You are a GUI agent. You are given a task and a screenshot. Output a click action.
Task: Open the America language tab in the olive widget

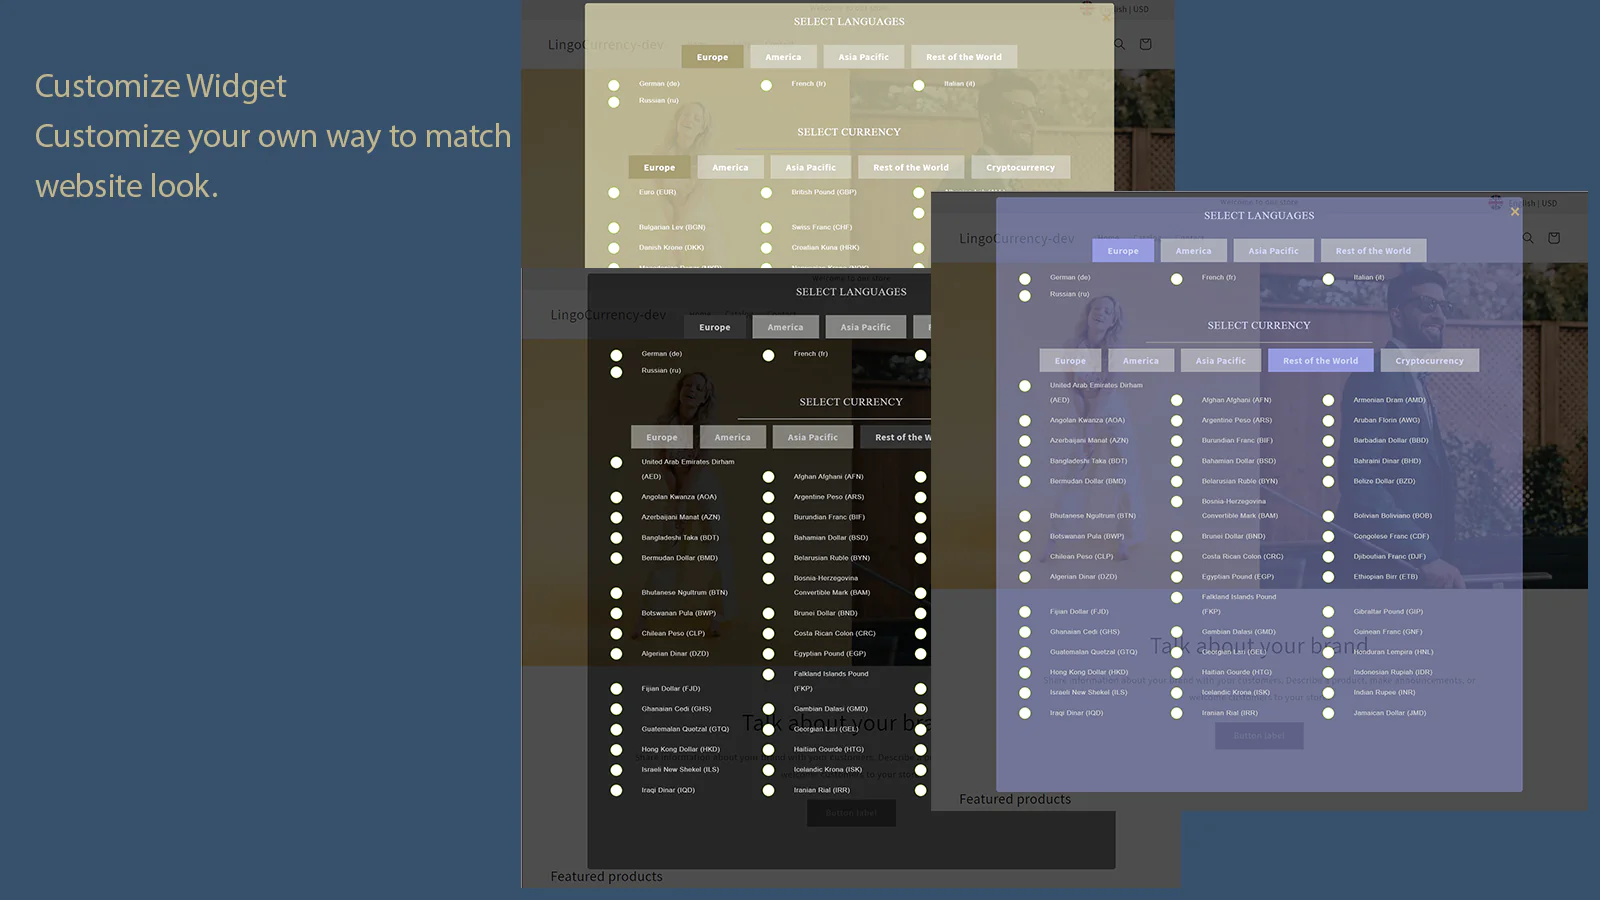[x=783, y=57]
